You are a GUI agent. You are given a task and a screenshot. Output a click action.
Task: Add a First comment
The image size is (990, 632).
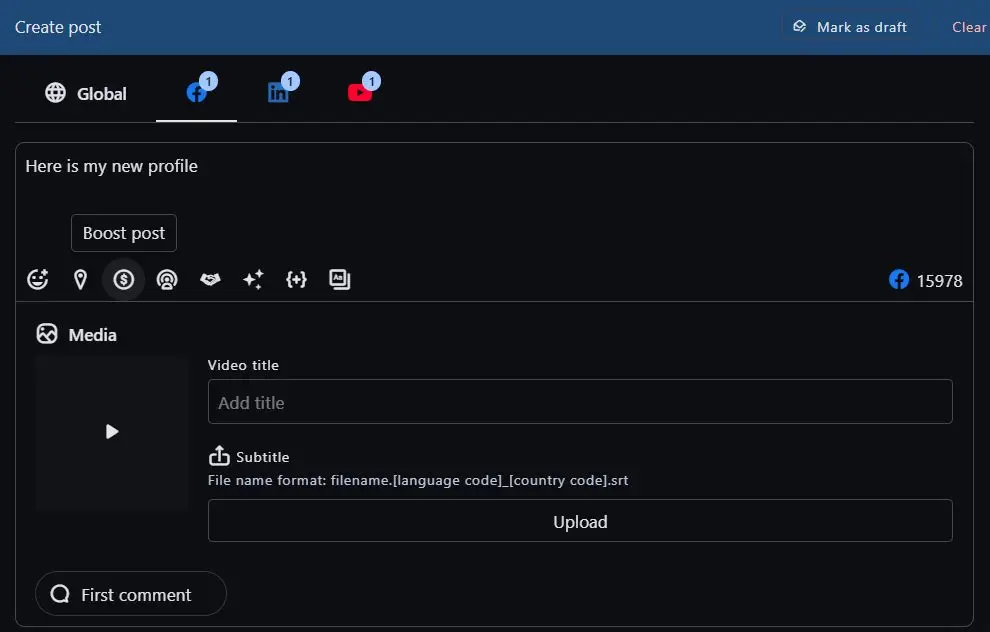pyautogui.click(x=131, y=594)
